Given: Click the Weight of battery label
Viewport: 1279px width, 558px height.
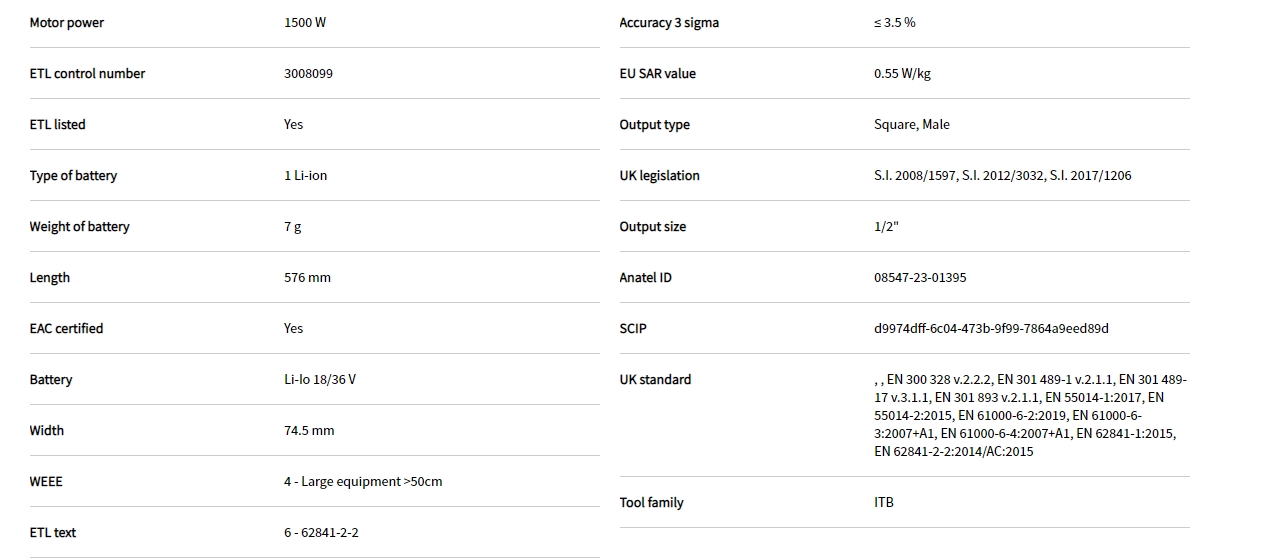Looking at the screenshot, I should tap(80, 226).
